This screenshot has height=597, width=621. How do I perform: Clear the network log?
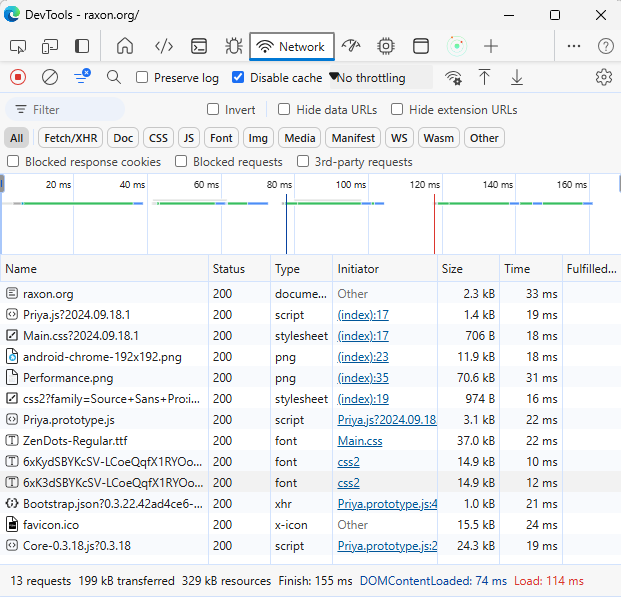(50, 77)
